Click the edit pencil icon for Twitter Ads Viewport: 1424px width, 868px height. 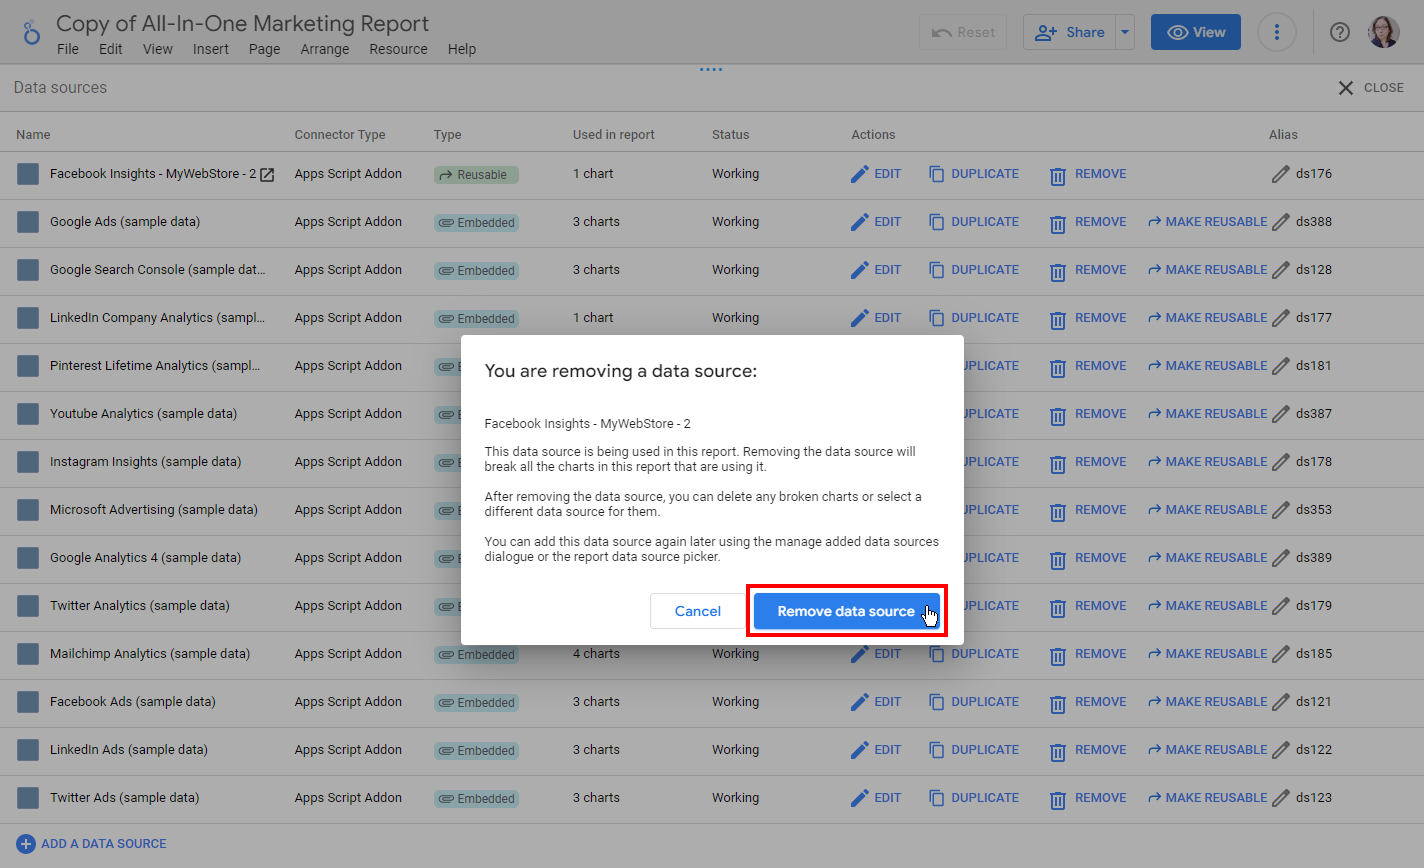pyautogui.click(x=861, y=798)
